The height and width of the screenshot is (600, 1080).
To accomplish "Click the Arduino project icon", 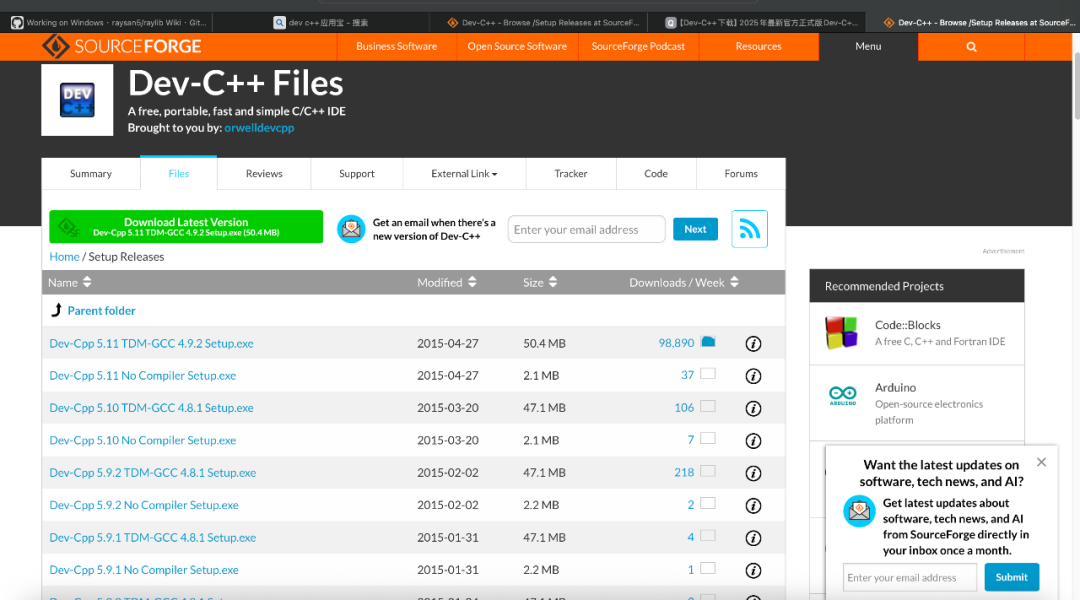I will coord(842,395).
